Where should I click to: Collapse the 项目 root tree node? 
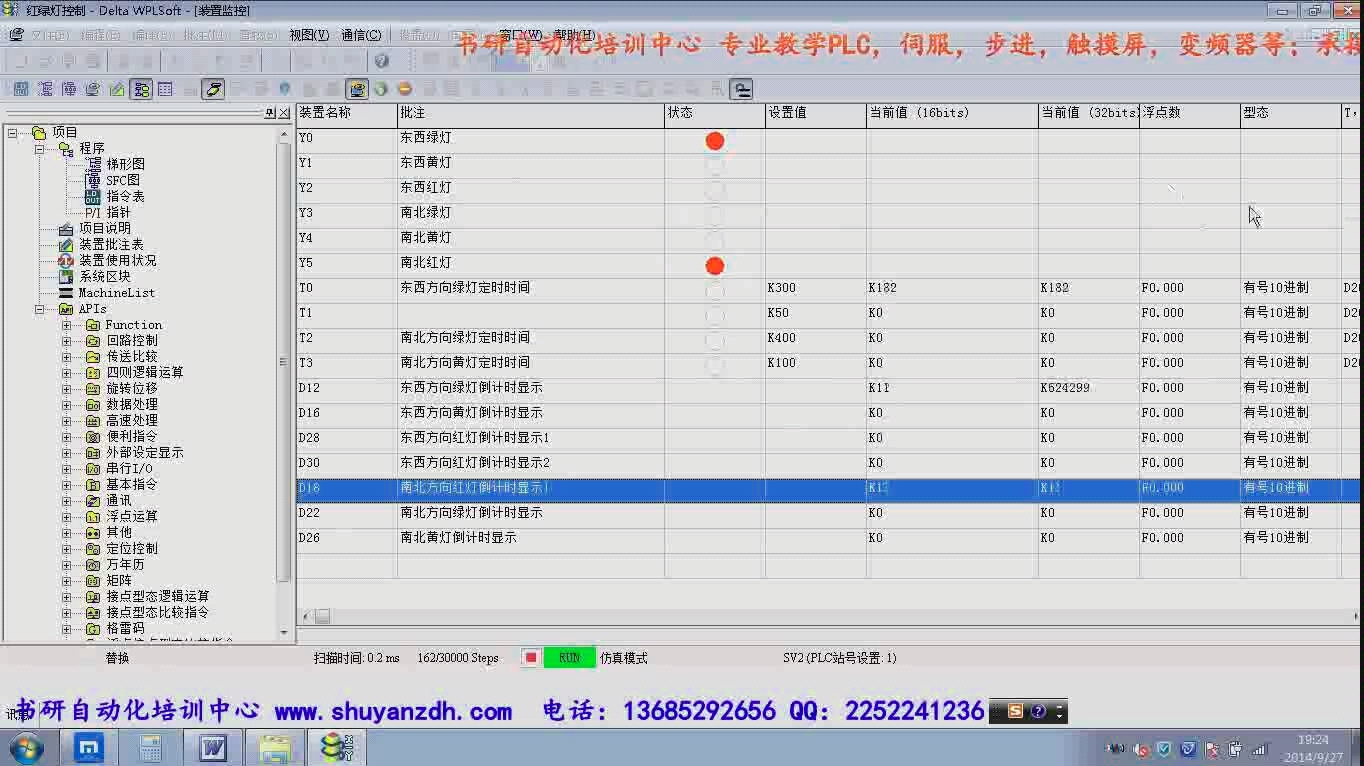[x=13, y=132]
